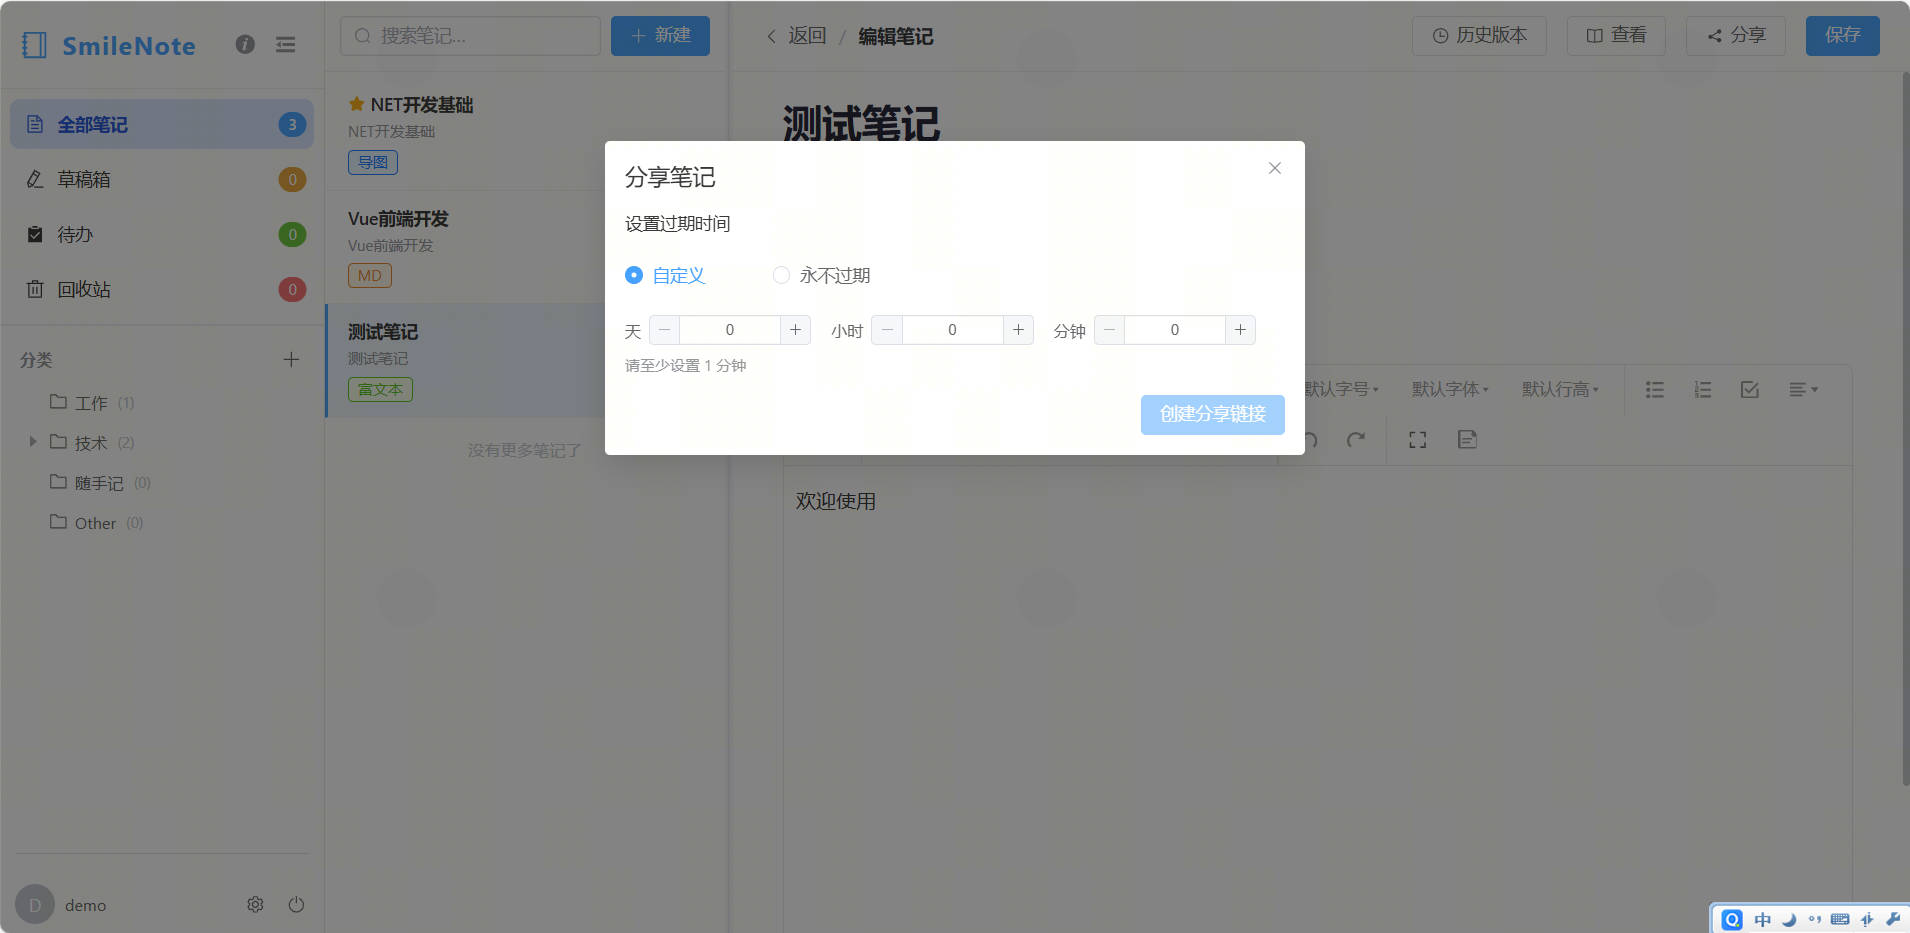Open the NET开发基础 note
The height and width of the screenshot is (933, 1910).
(465, 134)
